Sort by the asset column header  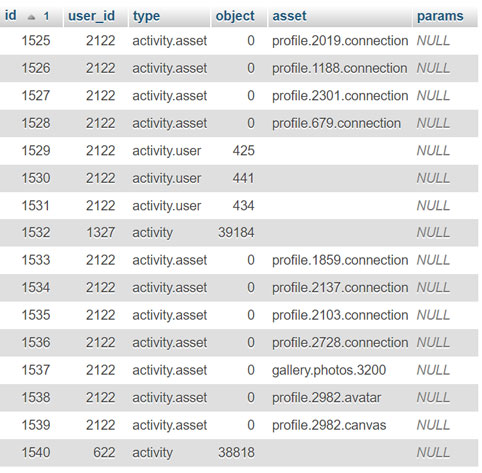coord(289,16)
